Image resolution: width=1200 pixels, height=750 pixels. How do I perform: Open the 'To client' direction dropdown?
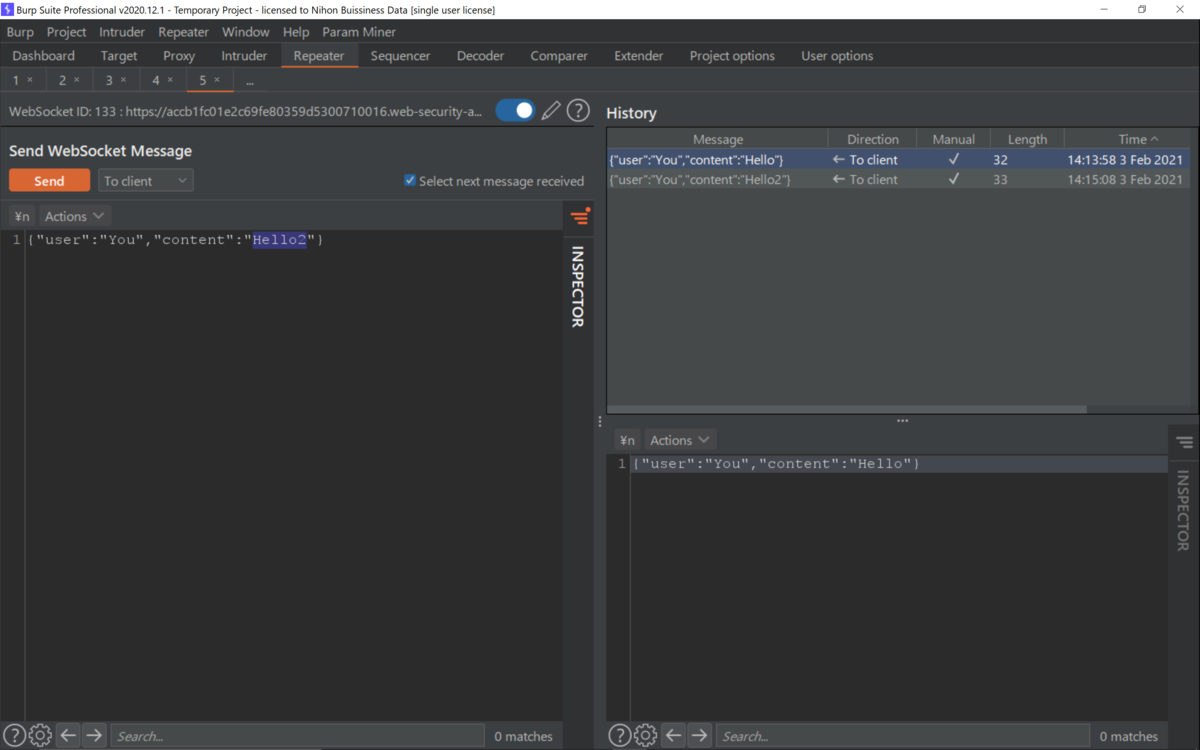pos(146,181)
